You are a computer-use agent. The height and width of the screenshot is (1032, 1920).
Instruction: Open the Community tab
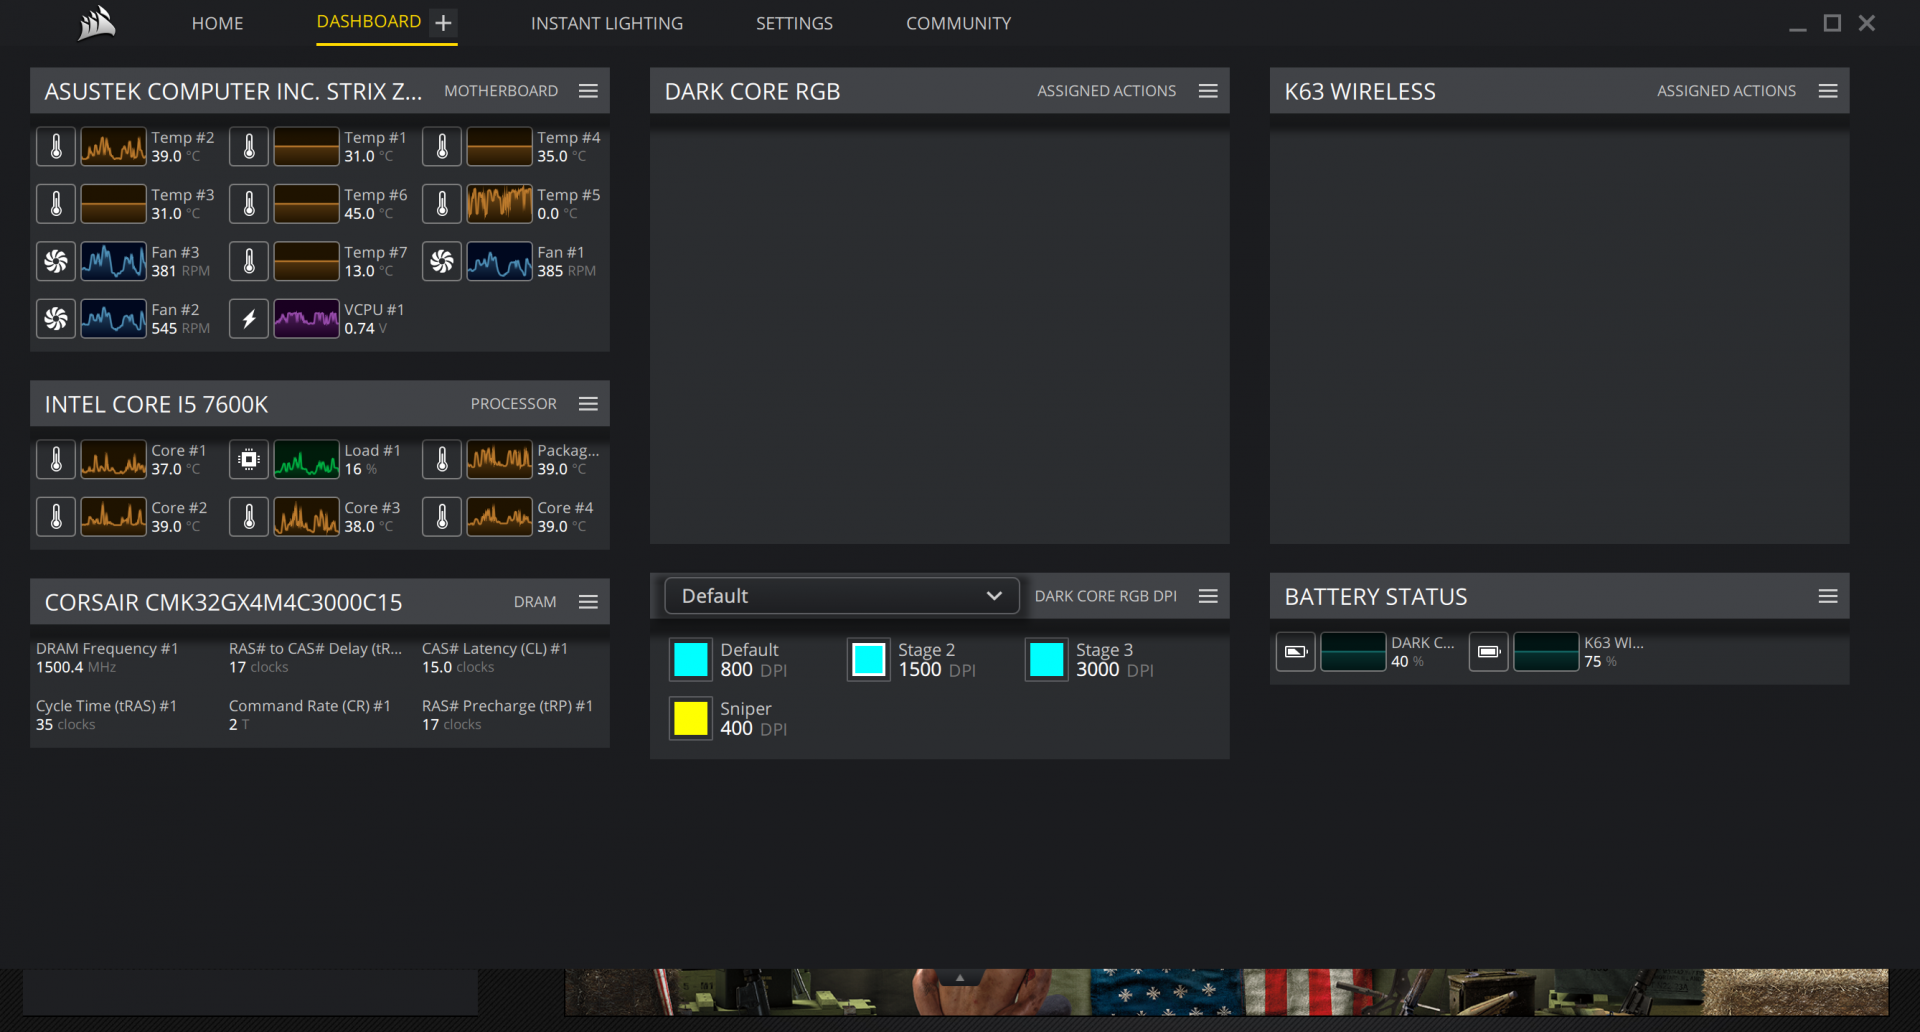(x=959, y=23)
